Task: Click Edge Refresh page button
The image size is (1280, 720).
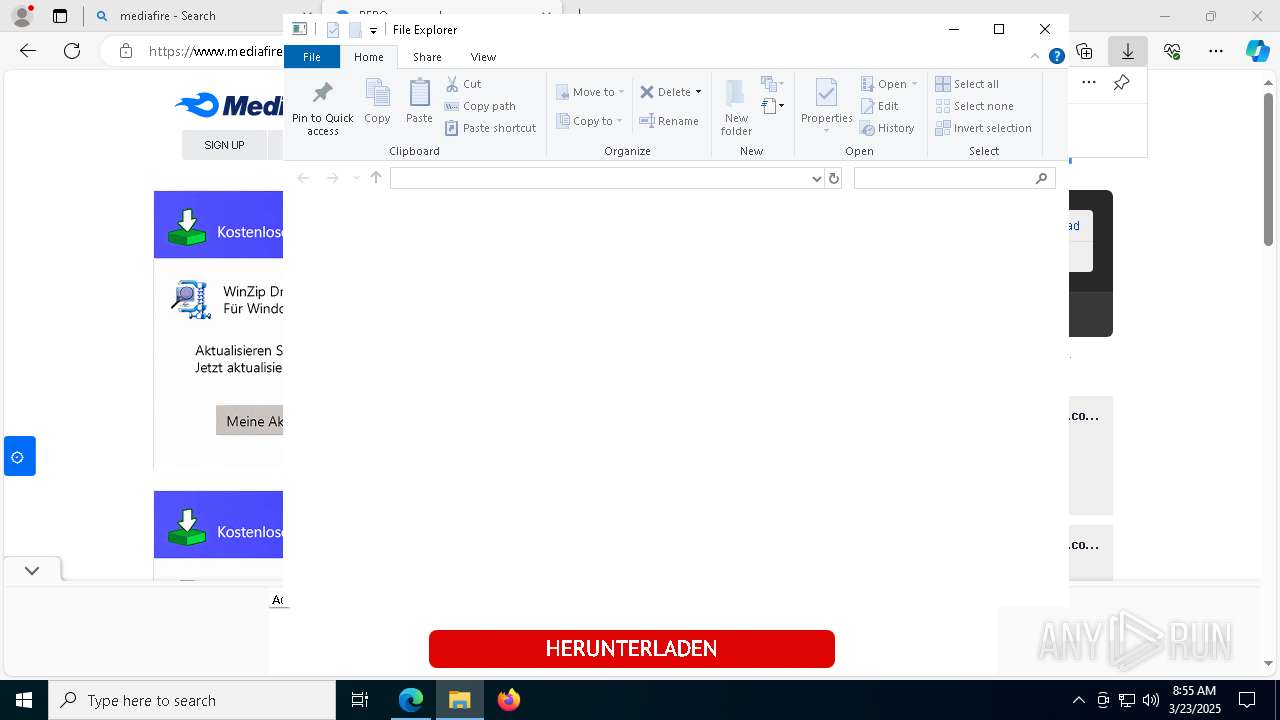Action: tap(72, 51)
